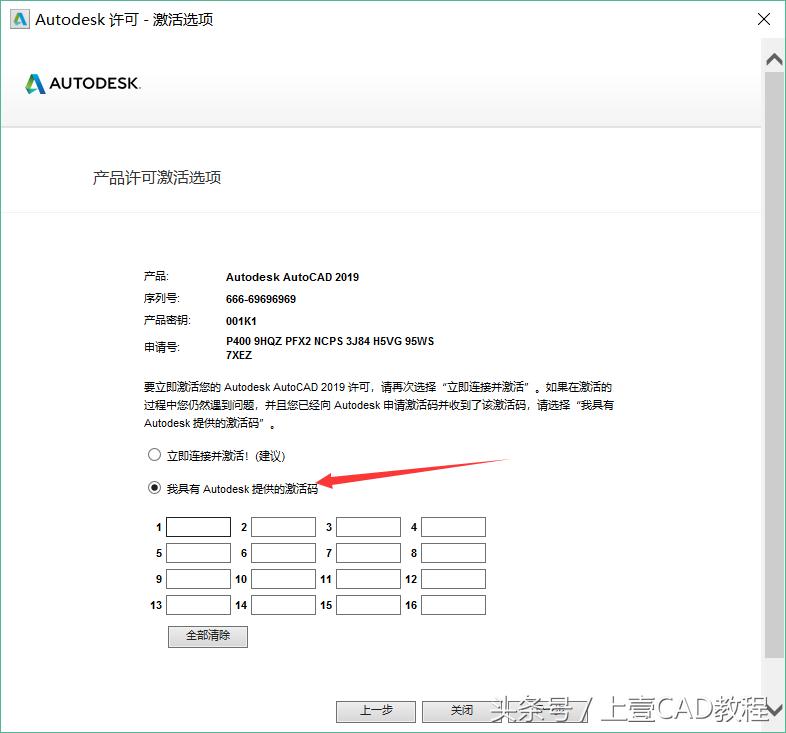Click activation code field 5
Screen dimensions: 786x733
[x=199, y=553]
